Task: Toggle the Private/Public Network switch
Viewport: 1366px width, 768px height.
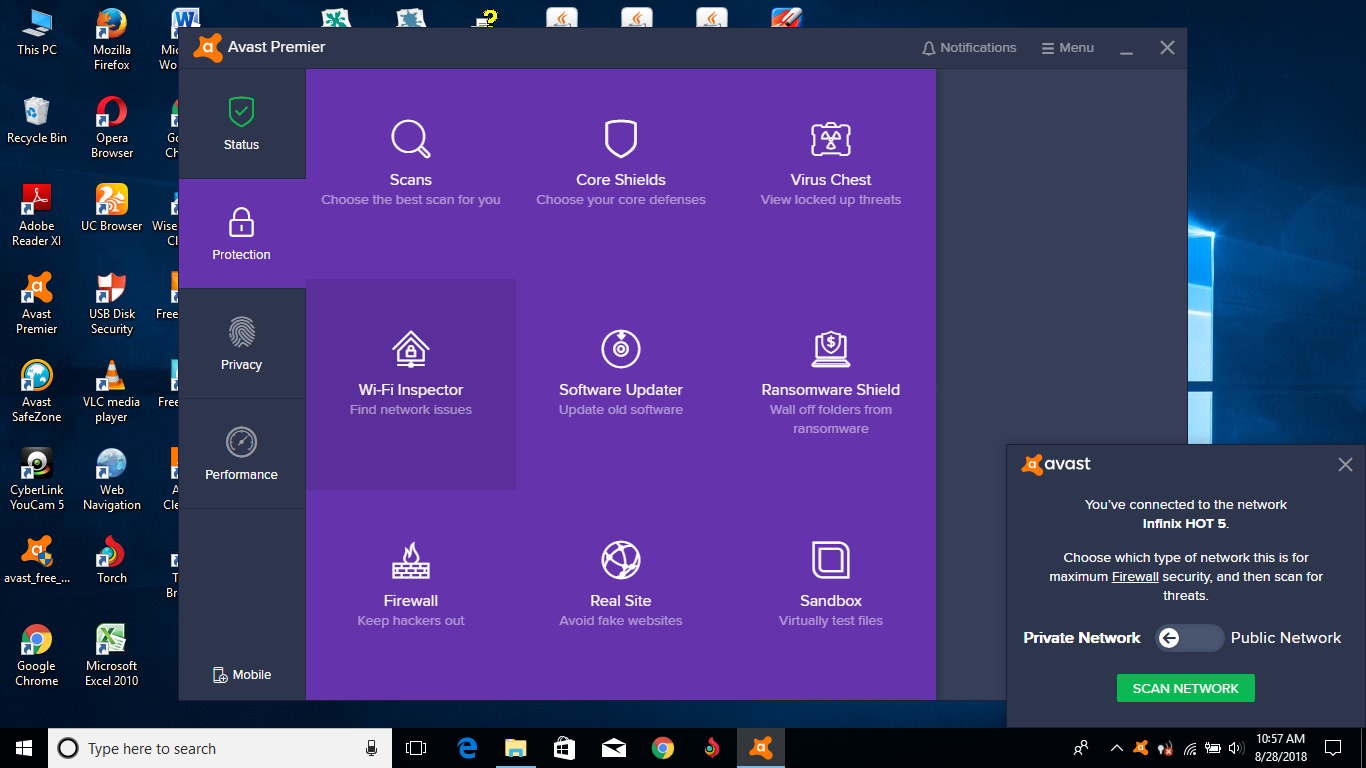Action: pos(1188,638)
